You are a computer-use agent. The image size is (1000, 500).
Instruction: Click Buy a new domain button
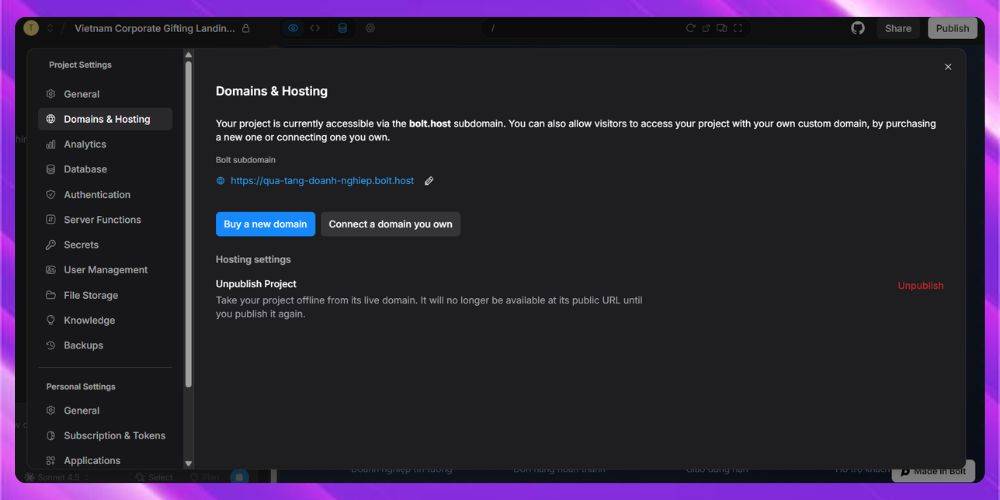[x=265, y=224]
